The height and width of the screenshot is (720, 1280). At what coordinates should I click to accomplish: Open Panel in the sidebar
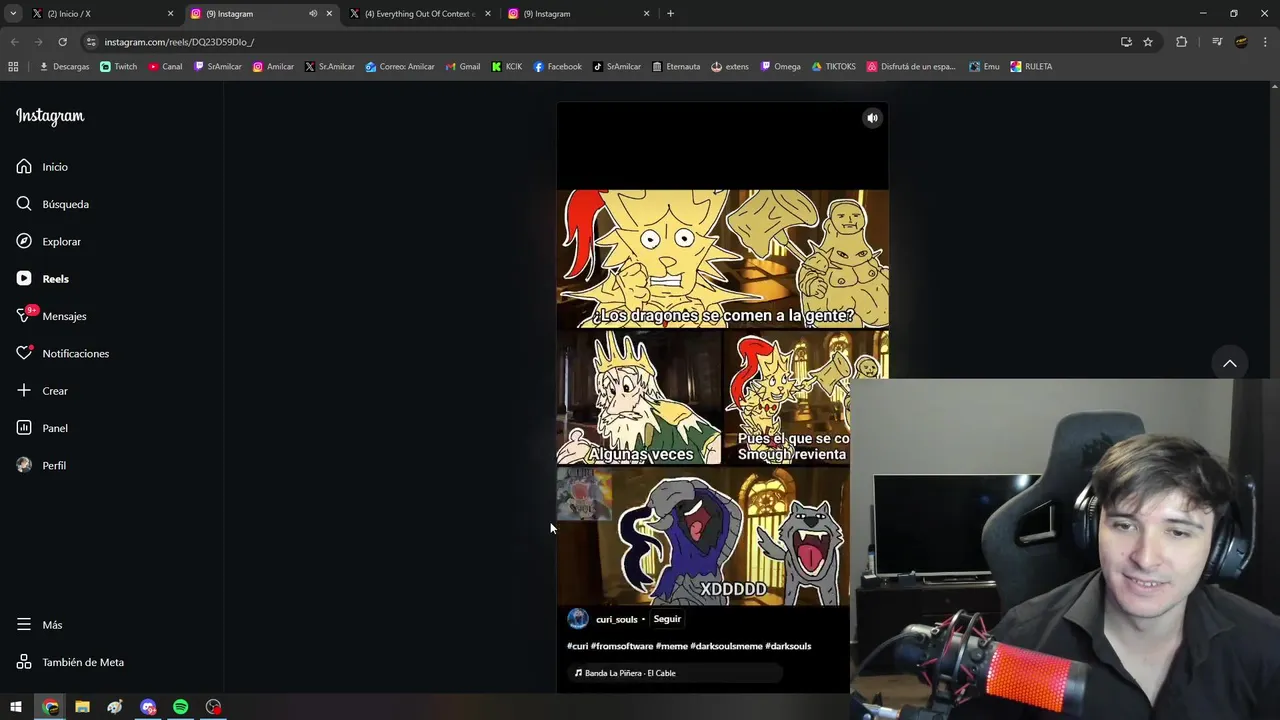tap(42, 428)
